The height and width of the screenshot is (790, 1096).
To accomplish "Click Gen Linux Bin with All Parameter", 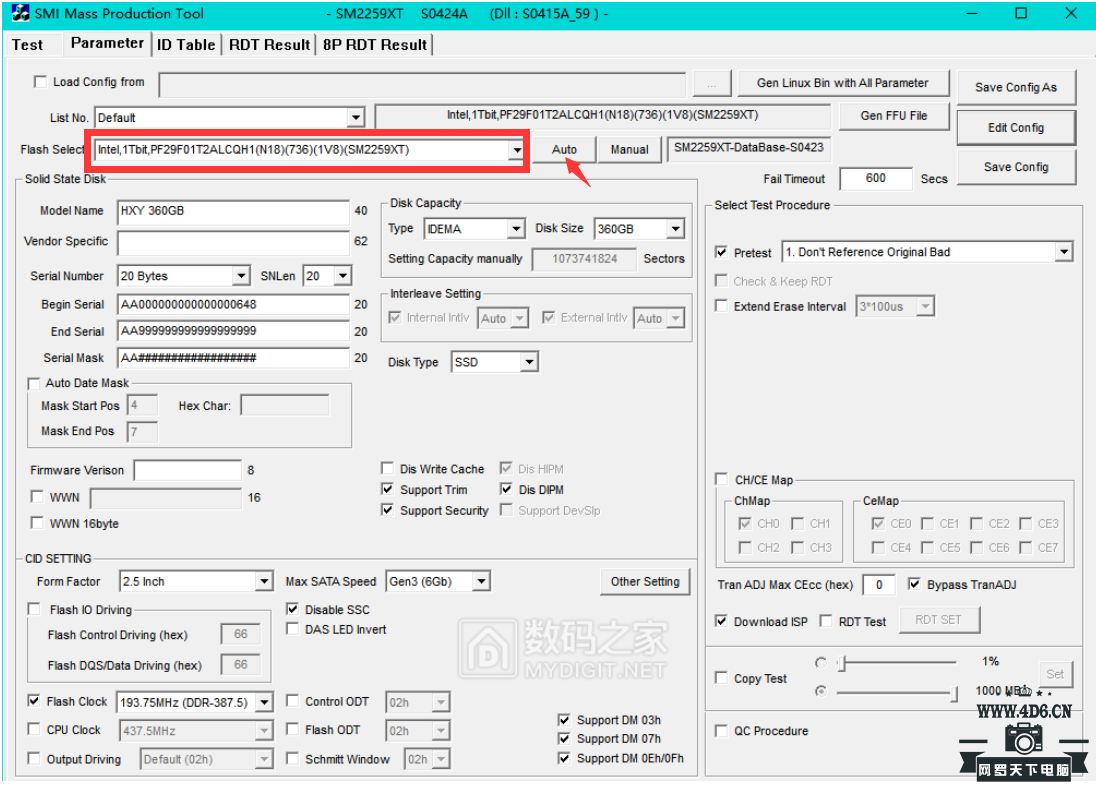I will [x=842, y=83].
